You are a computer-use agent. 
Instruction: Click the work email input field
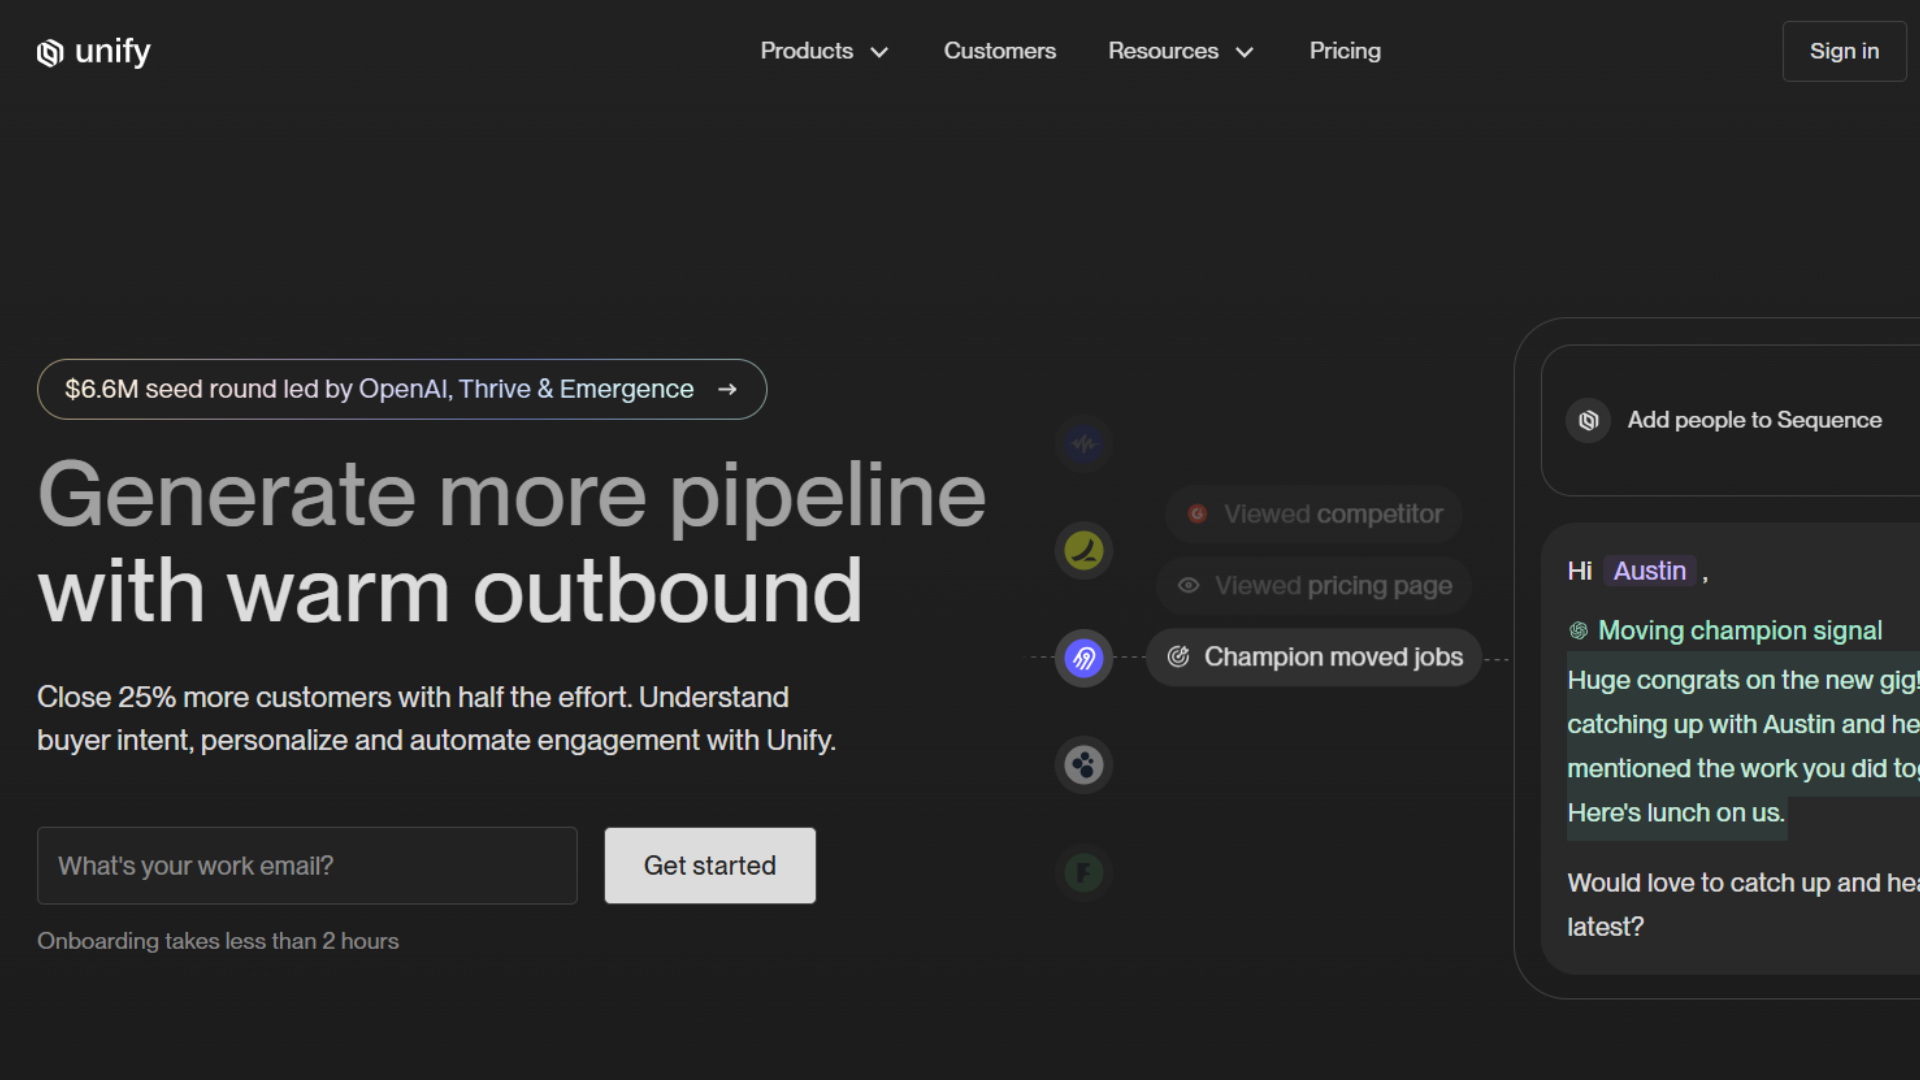pyautogui.click(x=307, y=866)
